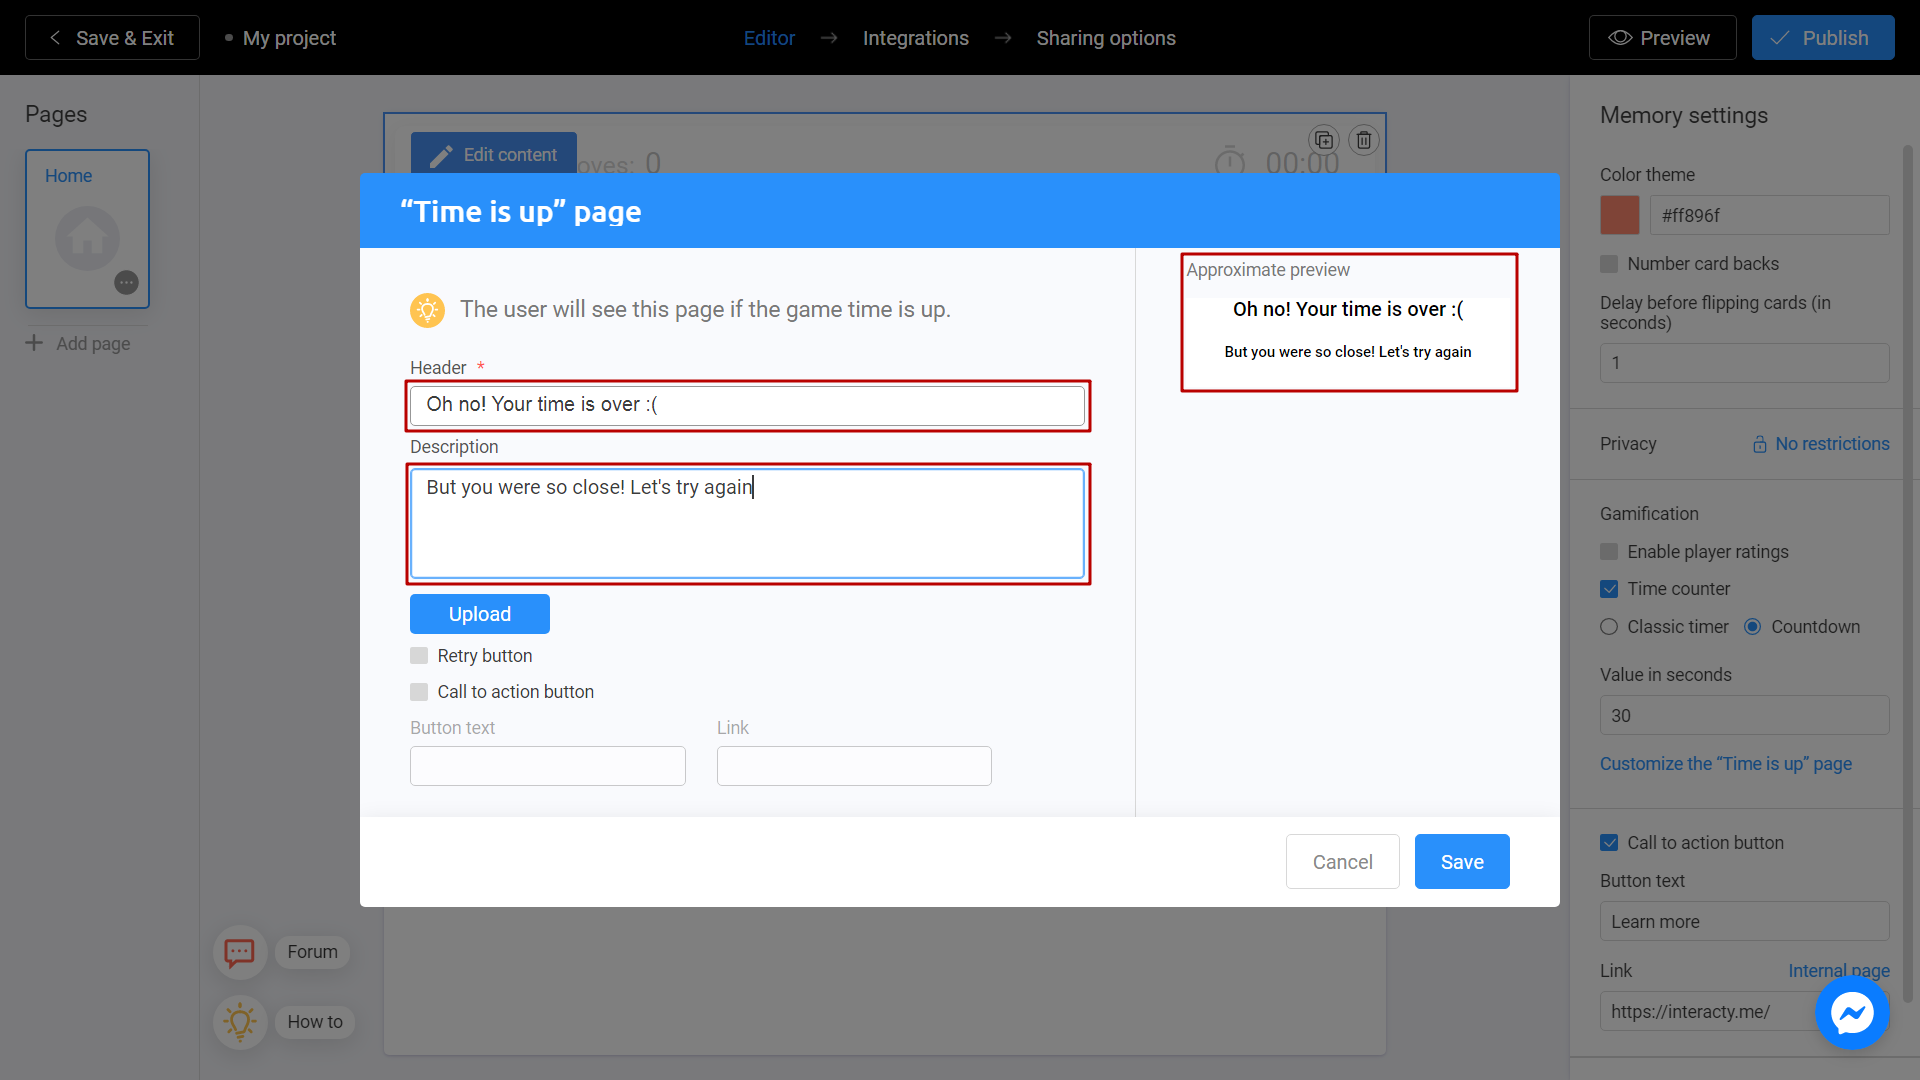The height and width of the screenshot is (1080, 1920).
Task: Click the lock icon next to Privacy
Action: pyautogui.click(x=1760, y=443)
